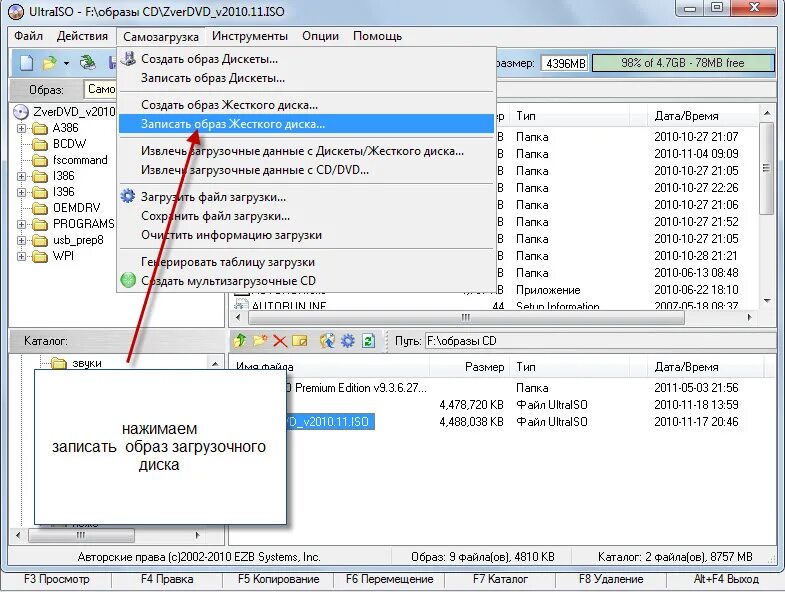The width and height of the screenshot is (785, 592).
Task: Open the Действия menu
Action: [82, 36]
